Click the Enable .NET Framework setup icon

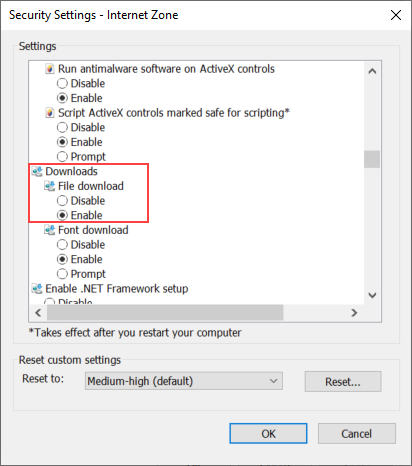click(x=37, y=289)
